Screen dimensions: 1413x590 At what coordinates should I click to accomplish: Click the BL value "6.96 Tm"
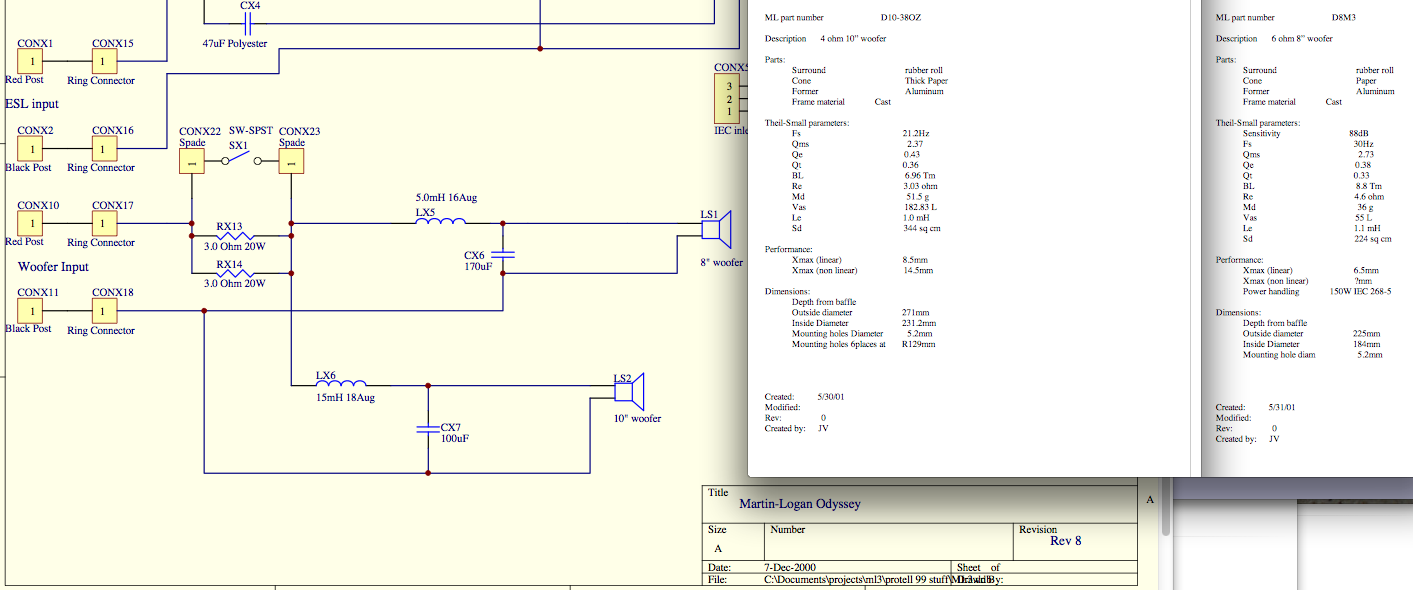(x=918, y=175)
